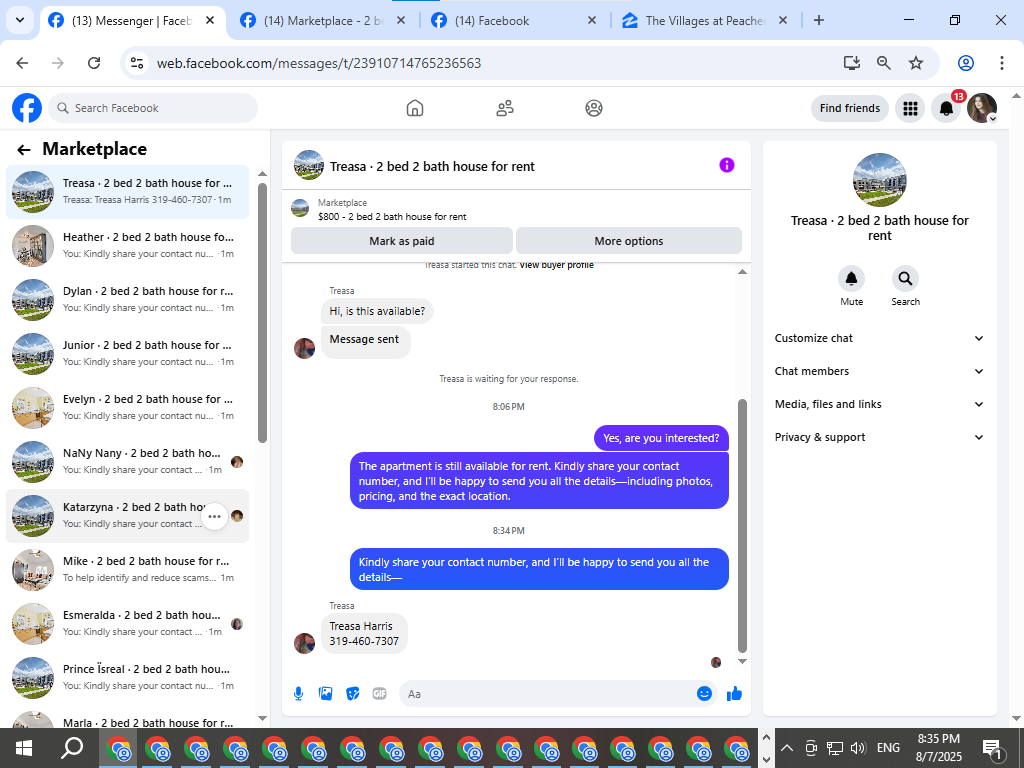Search in conversation with magnifier icon
The image size is (1024, 768).
[x=905, y=279]
